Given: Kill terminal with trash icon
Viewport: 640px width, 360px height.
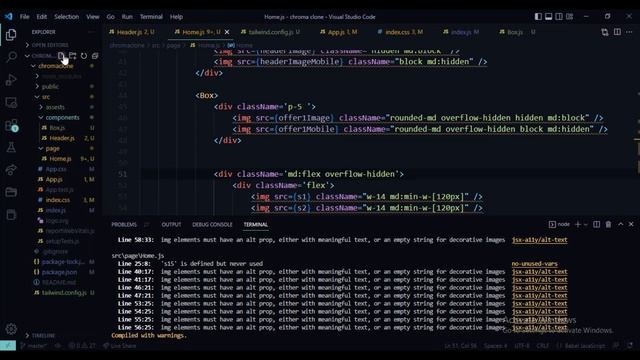Looking at the screenshot, I should (x=608, y=224).
